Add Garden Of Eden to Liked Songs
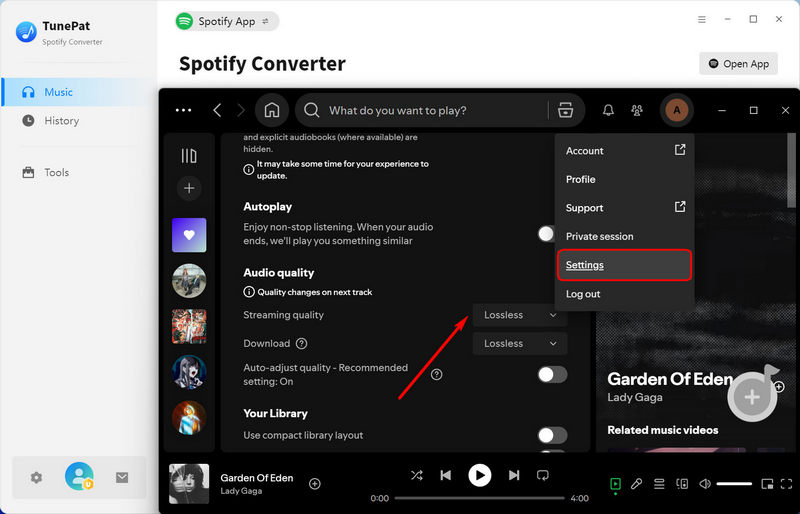This screenshot has width=800, height=514. [315, 484]
